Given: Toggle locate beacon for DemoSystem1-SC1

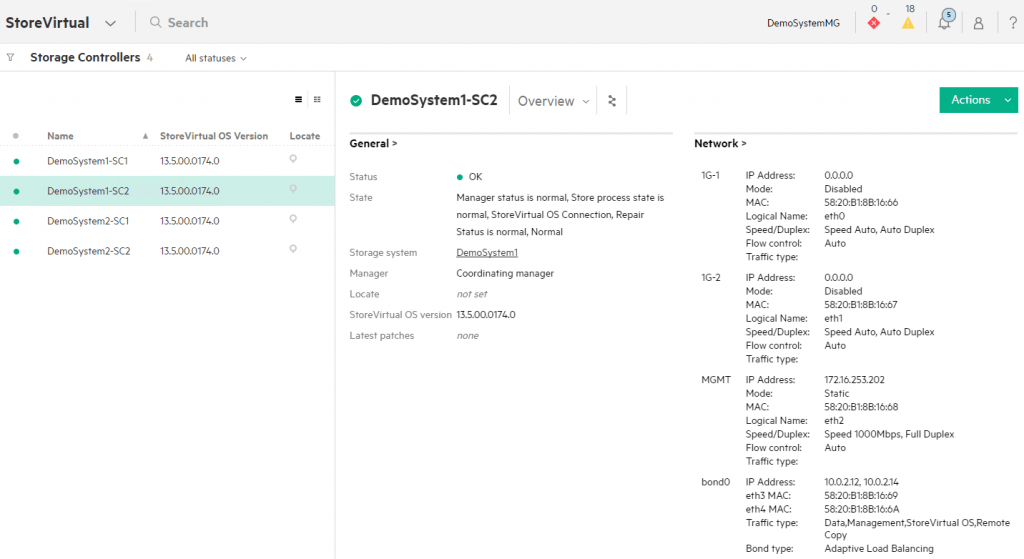Looking at the screenshot, I should tap(293, 159).
